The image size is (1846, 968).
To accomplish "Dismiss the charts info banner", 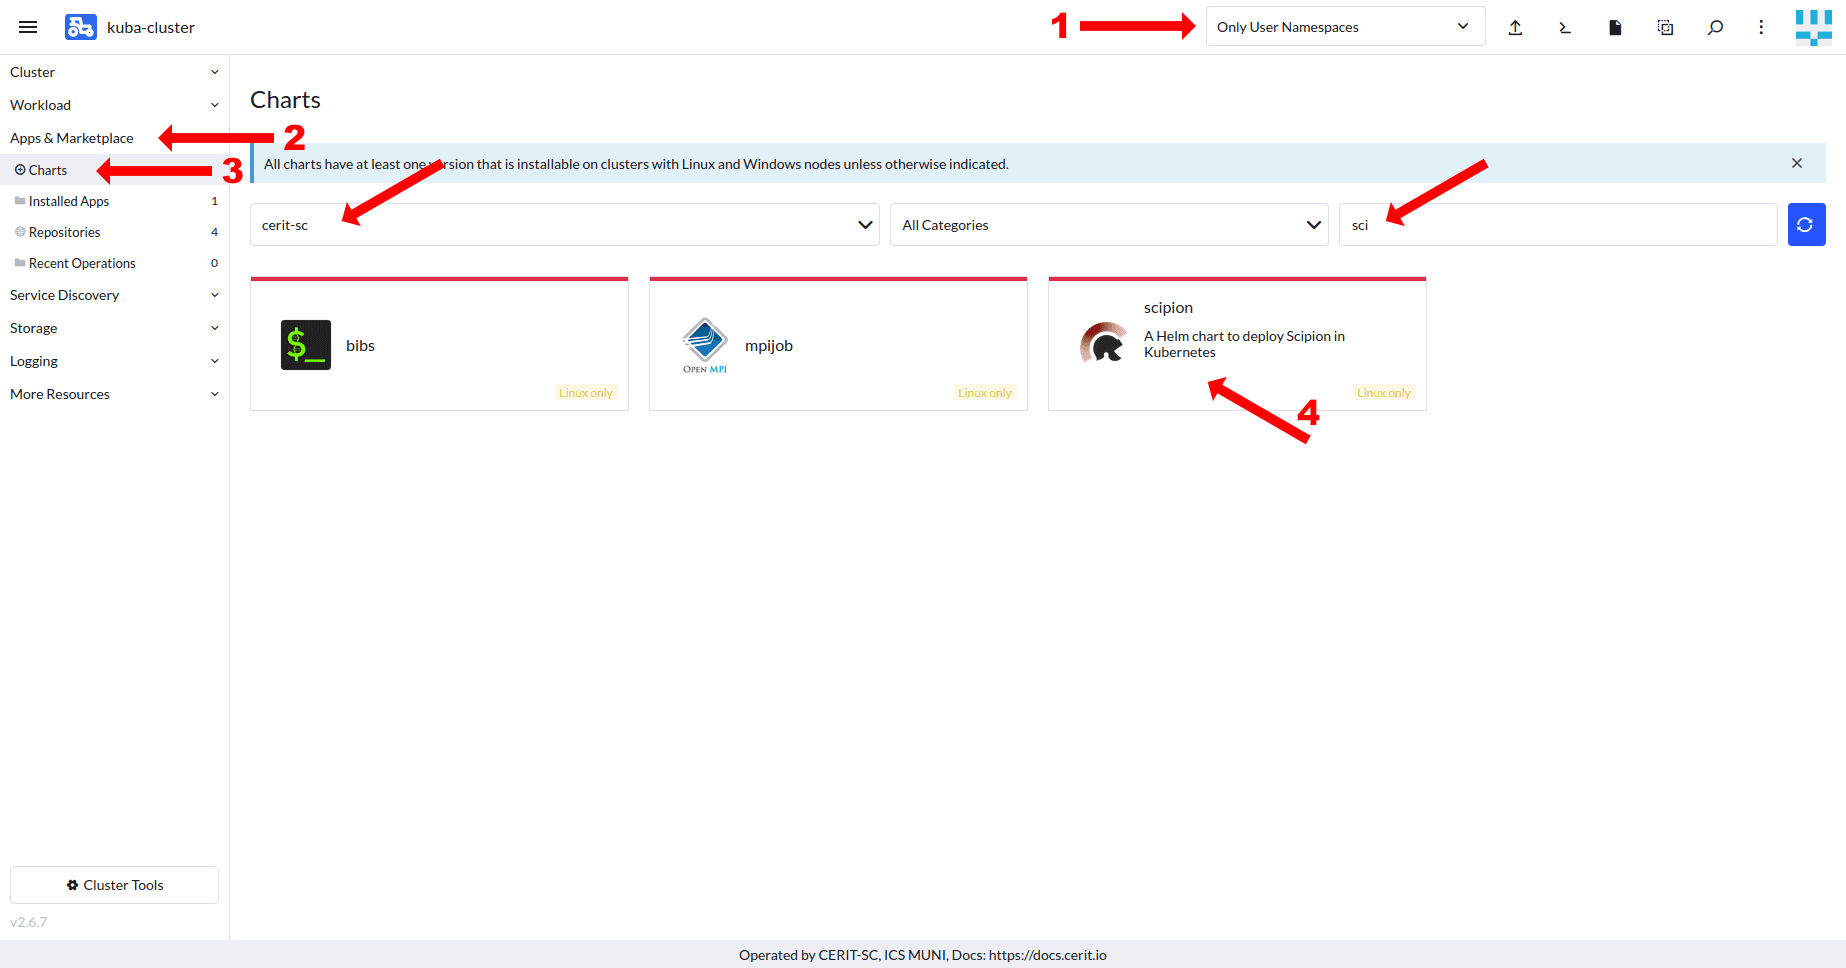I will coord(1796,163).
